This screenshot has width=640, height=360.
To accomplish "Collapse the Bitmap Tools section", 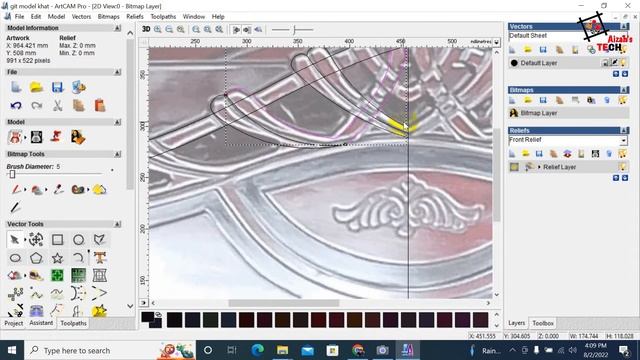I will pos(117,154).
